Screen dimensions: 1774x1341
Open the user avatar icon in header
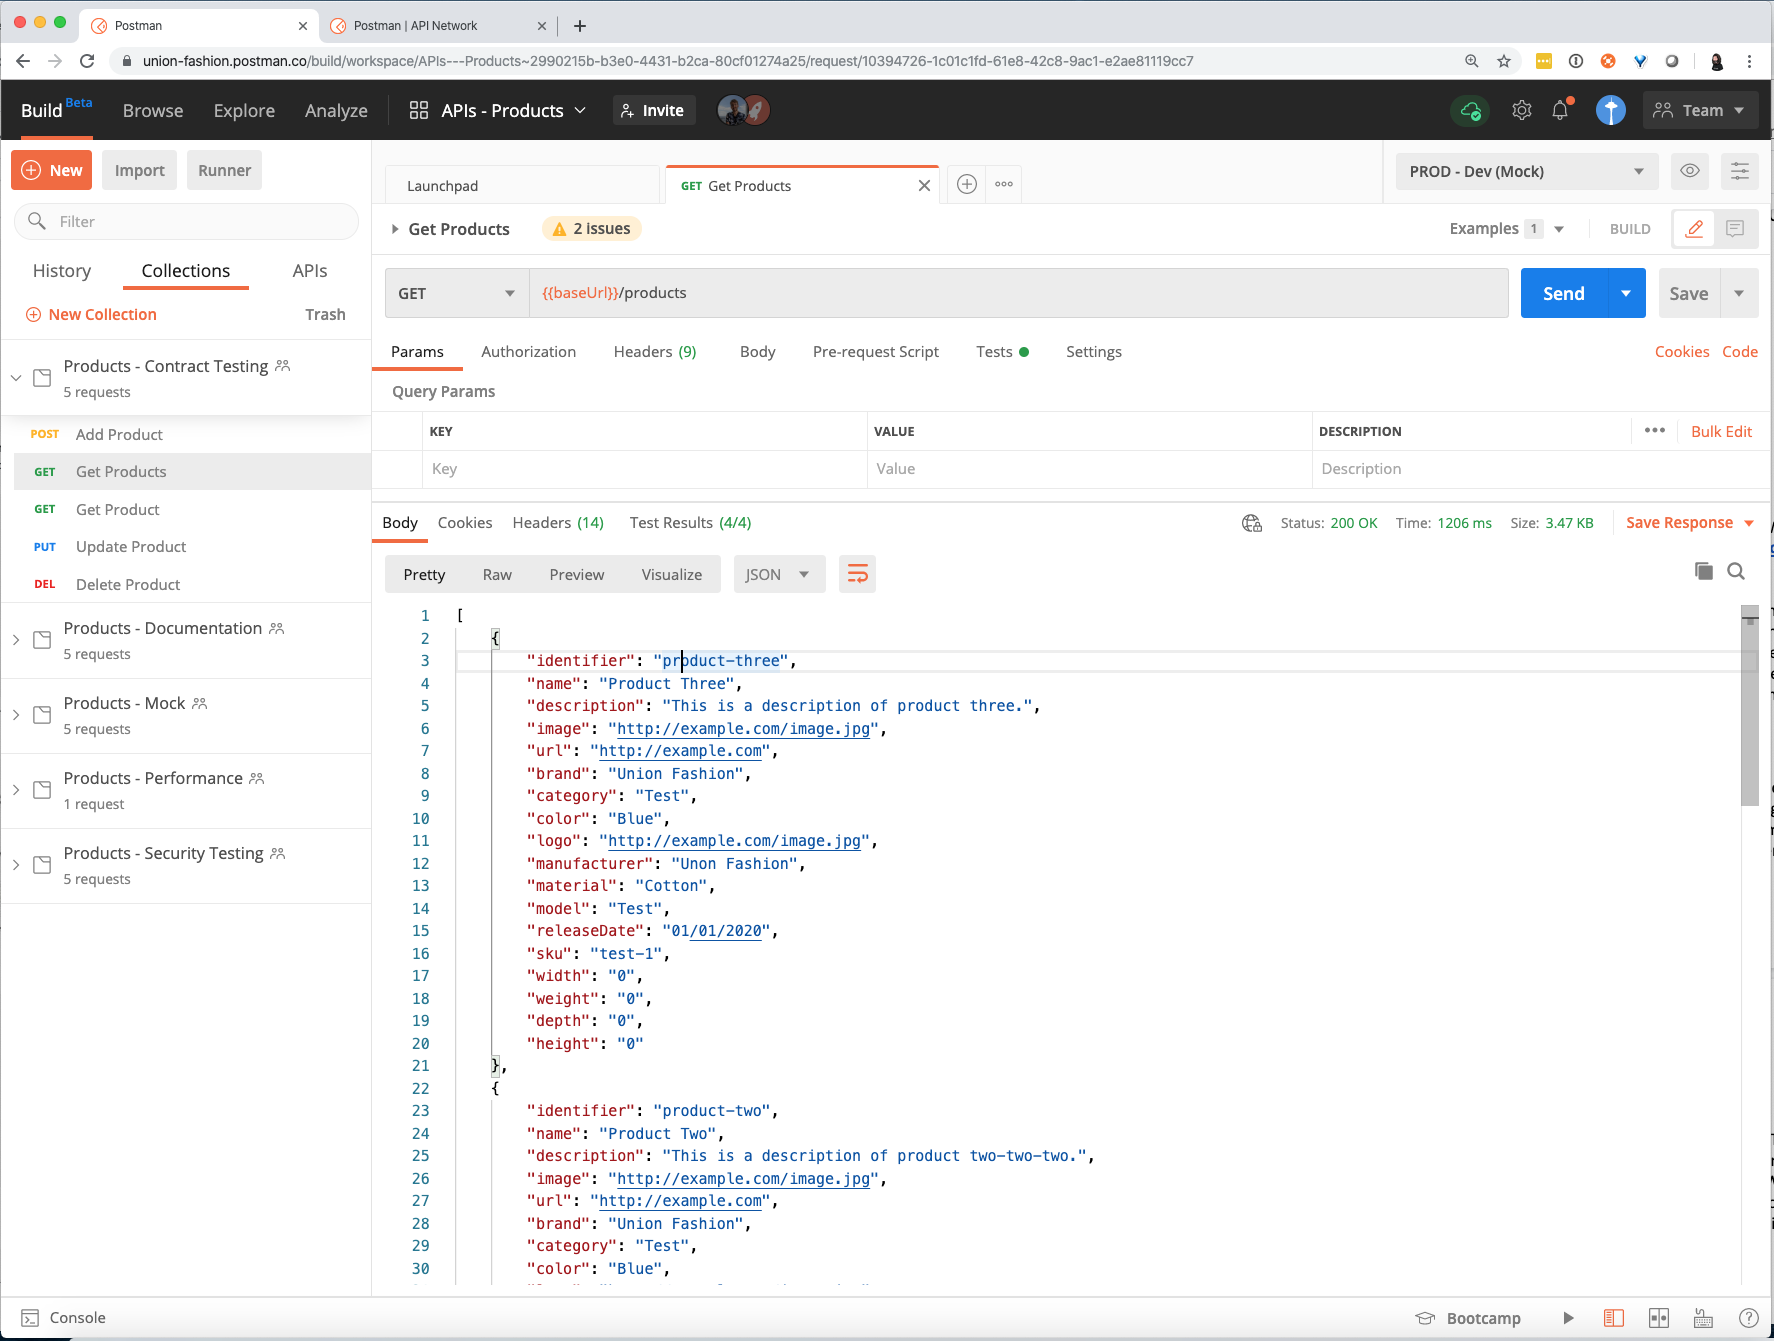[x=1610, y=110]
